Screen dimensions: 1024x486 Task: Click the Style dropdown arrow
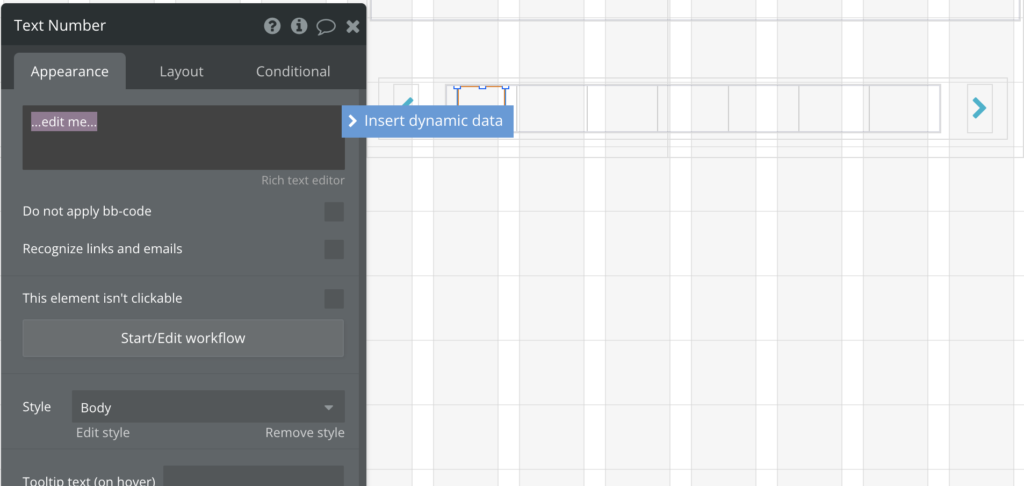[329, 408]
